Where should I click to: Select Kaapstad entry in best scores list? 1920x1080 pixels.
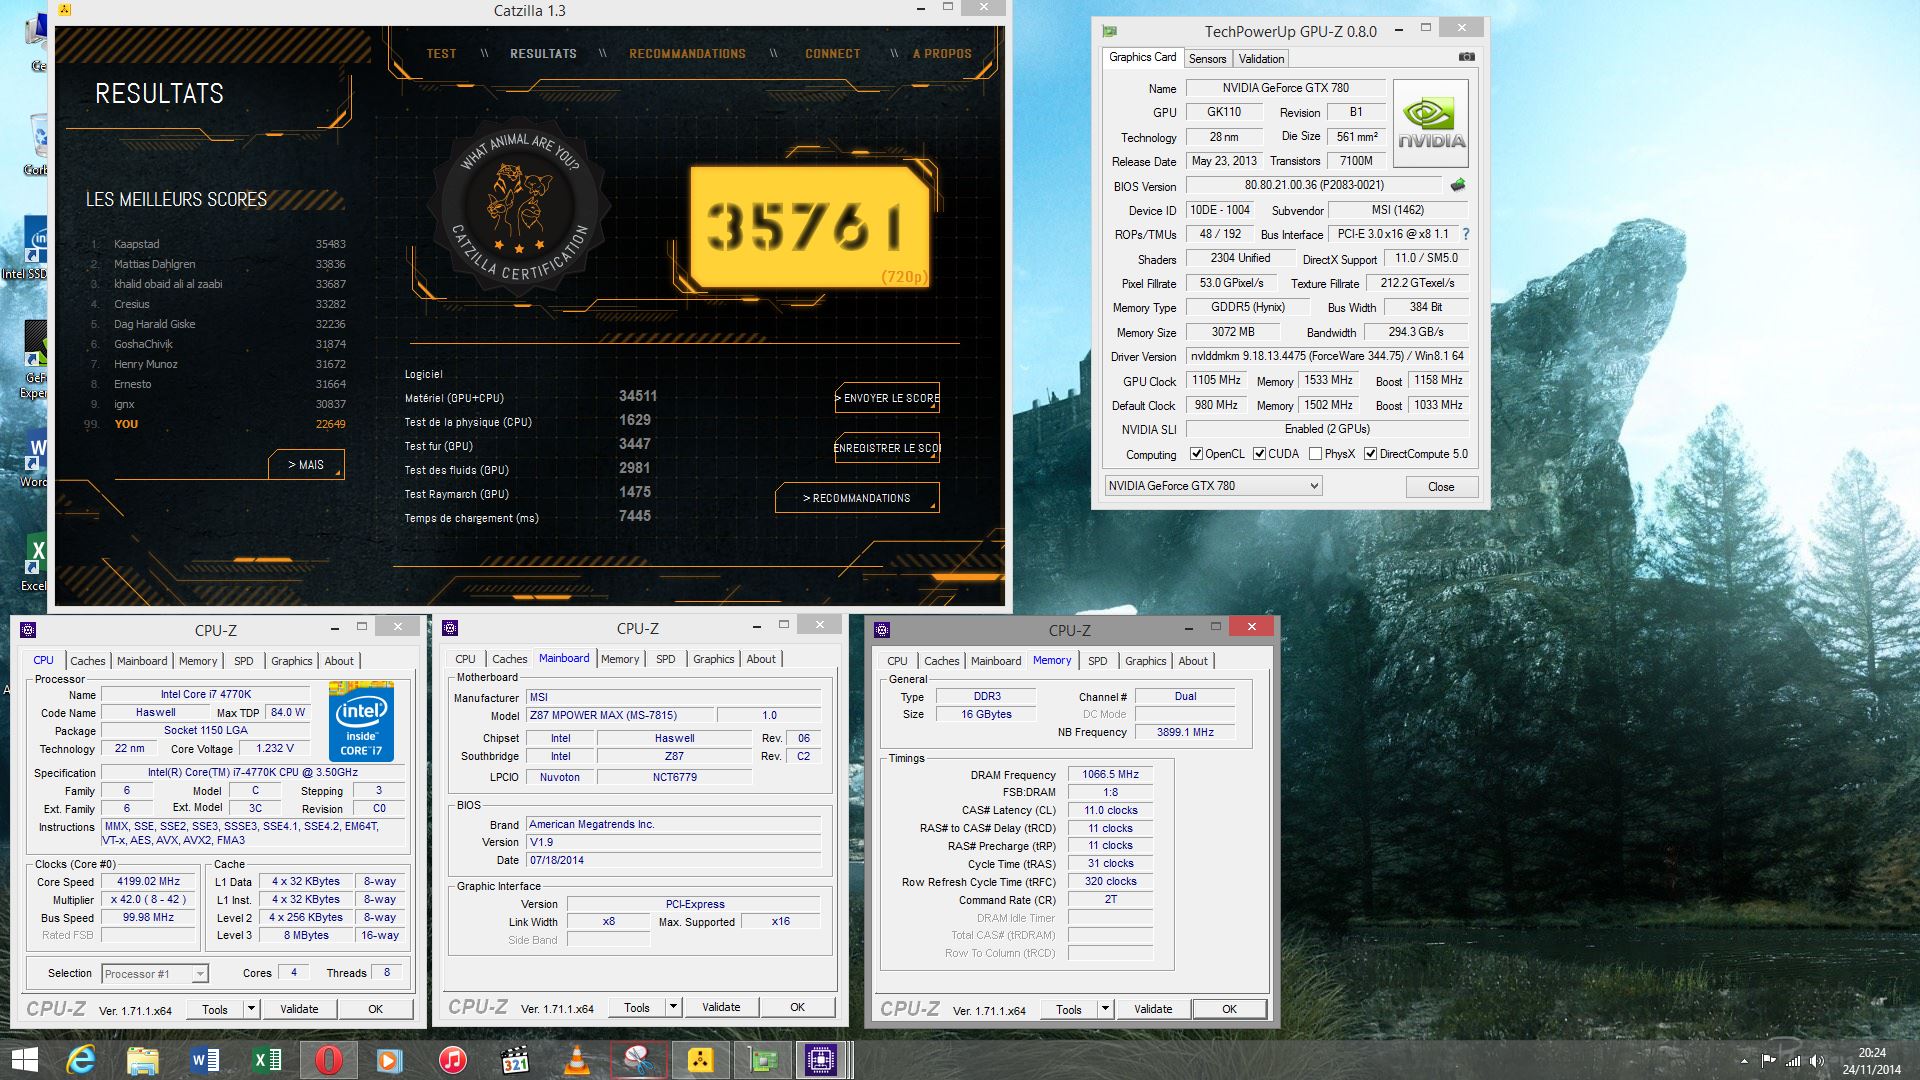(215, 244)
